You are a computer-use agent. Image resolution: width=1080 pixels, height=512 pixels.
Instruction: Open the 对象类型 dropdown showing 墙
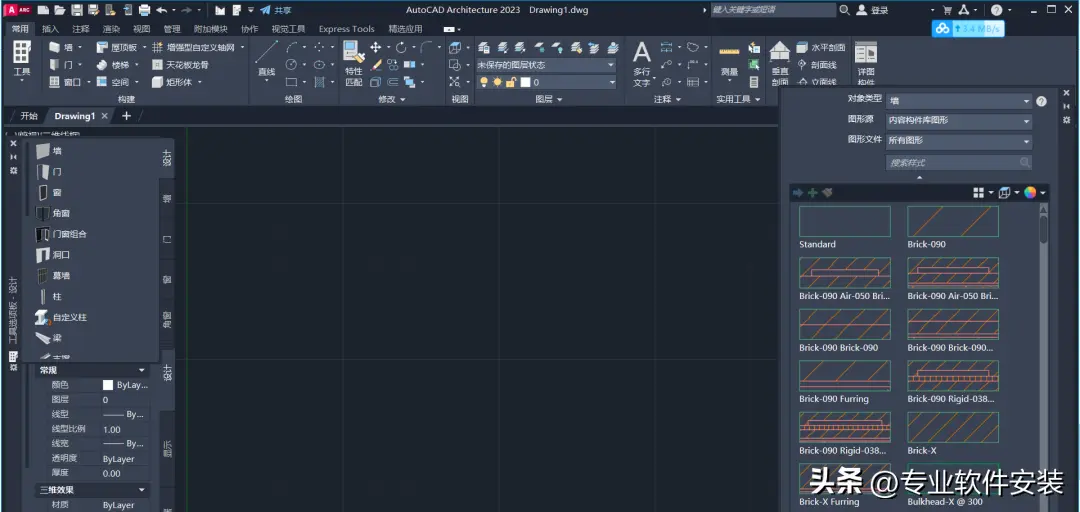[959, 101]
